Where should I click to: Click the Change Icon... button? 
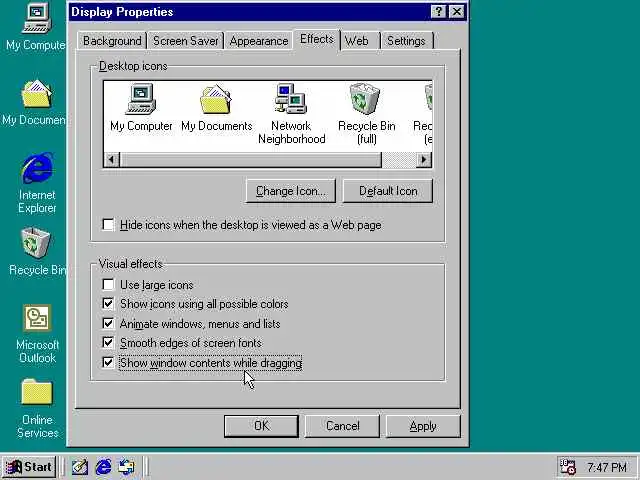click(291, 191)
